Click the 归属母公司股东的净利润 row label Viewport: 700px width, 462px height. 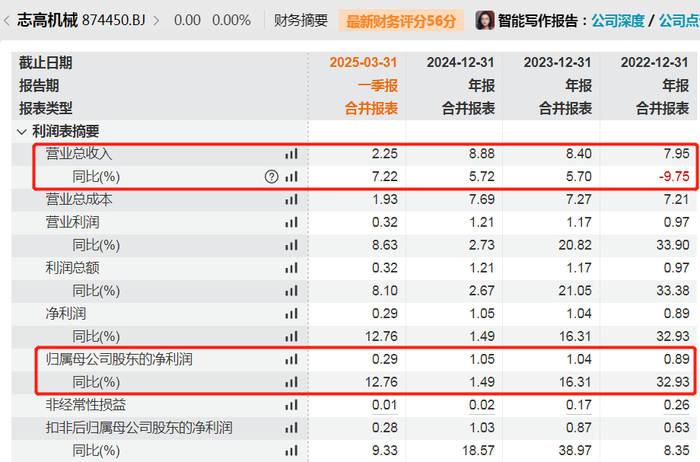[119, 359]
